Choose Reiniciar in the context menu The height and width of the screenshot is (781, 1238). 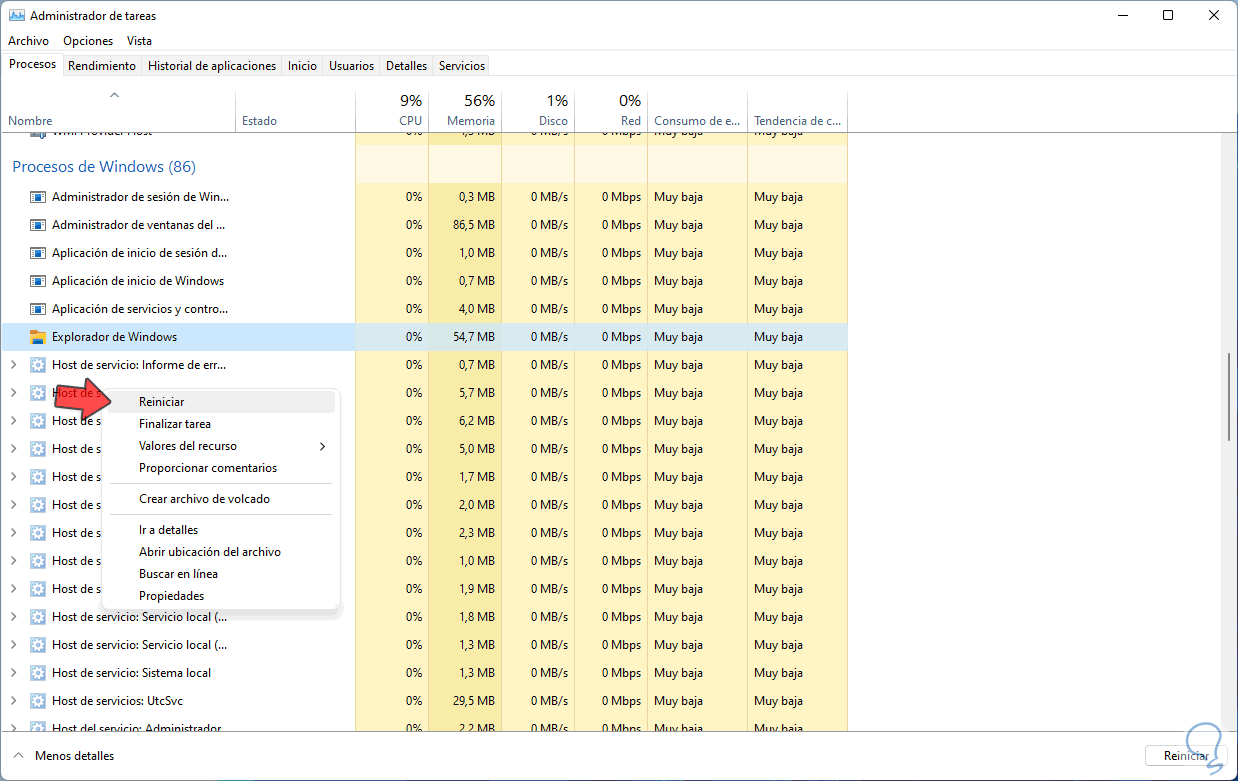pos(221,402)
